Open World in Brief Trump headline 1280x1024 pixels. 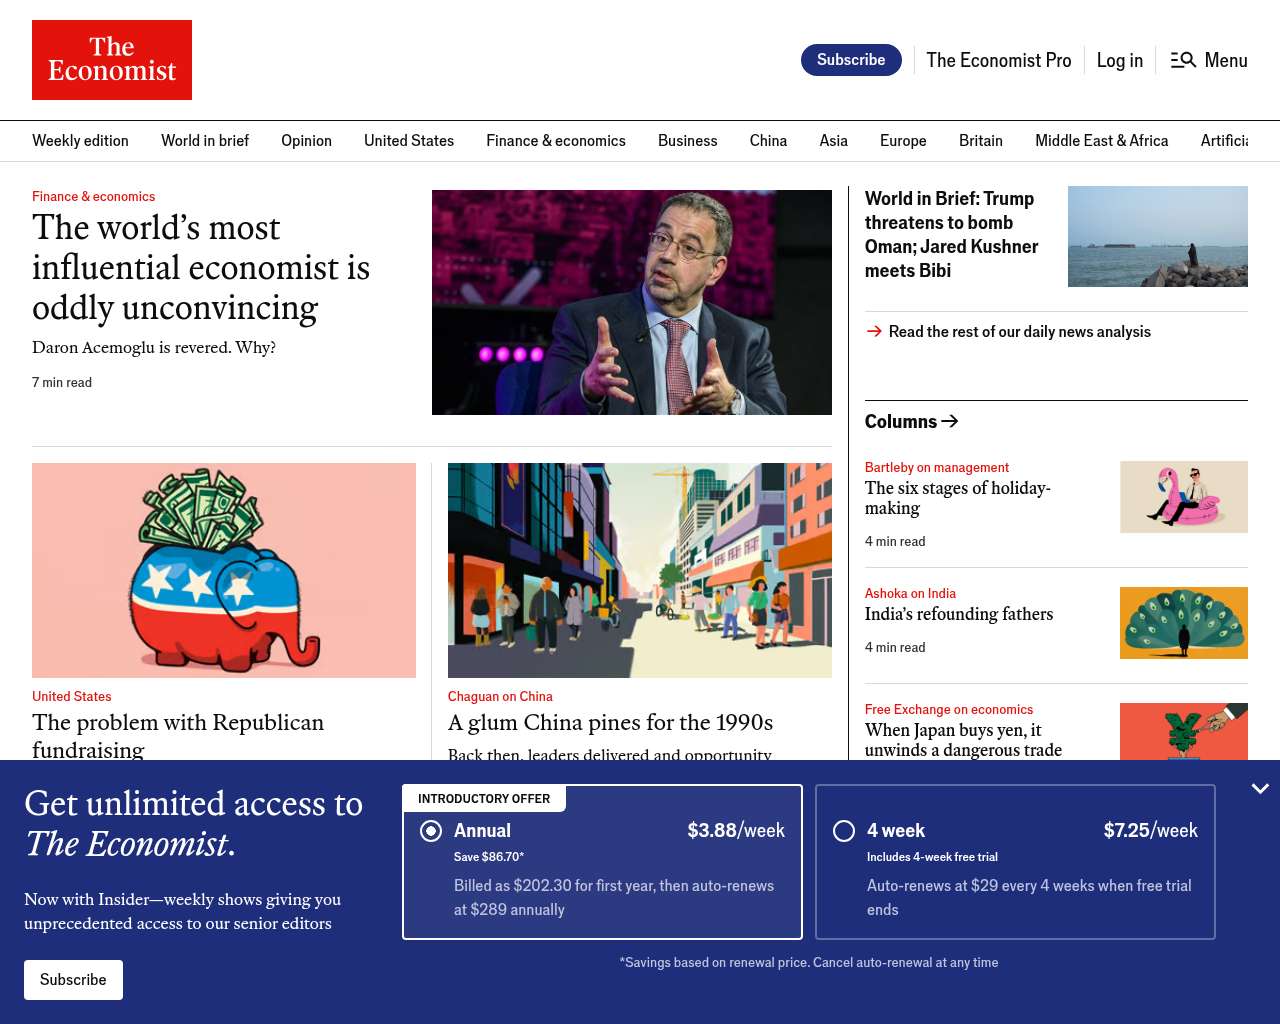point(952,235)
